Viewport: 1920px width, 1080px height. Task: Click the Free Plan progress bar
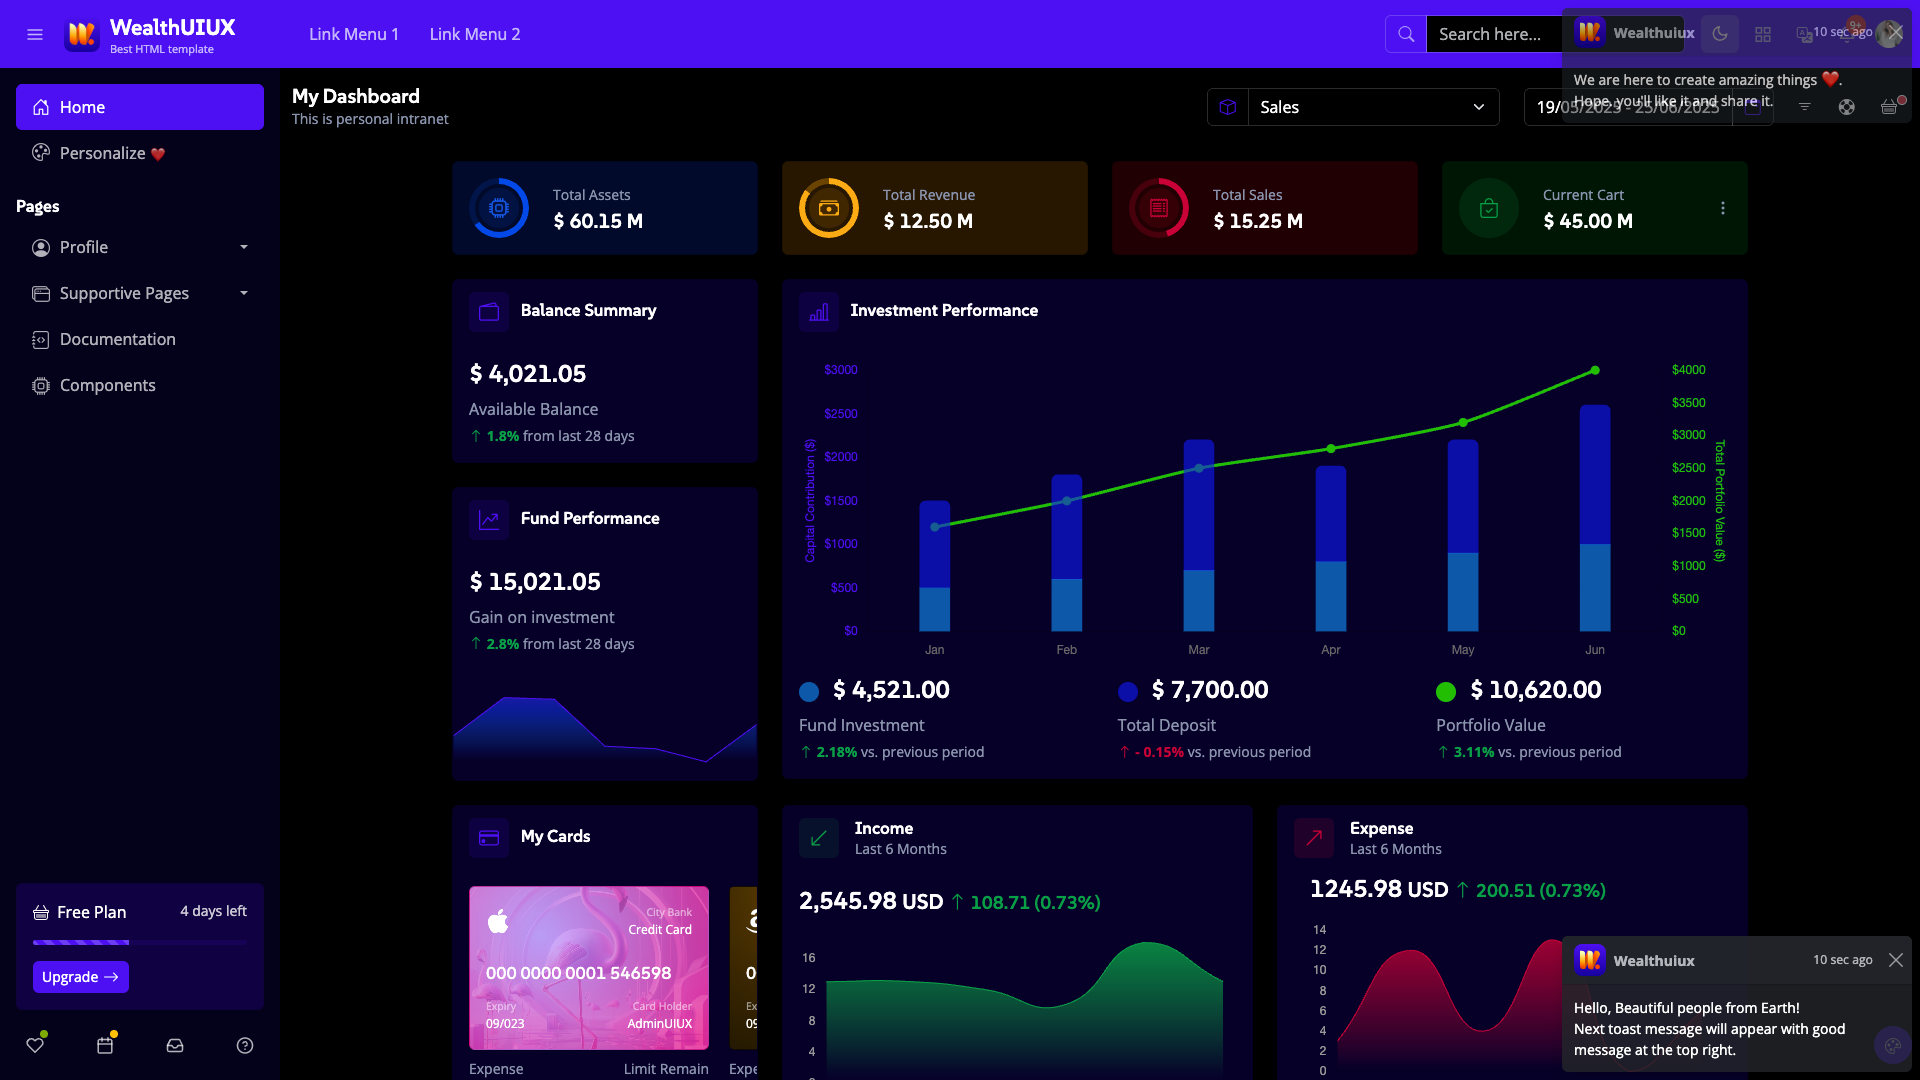(x=140, y=942)
